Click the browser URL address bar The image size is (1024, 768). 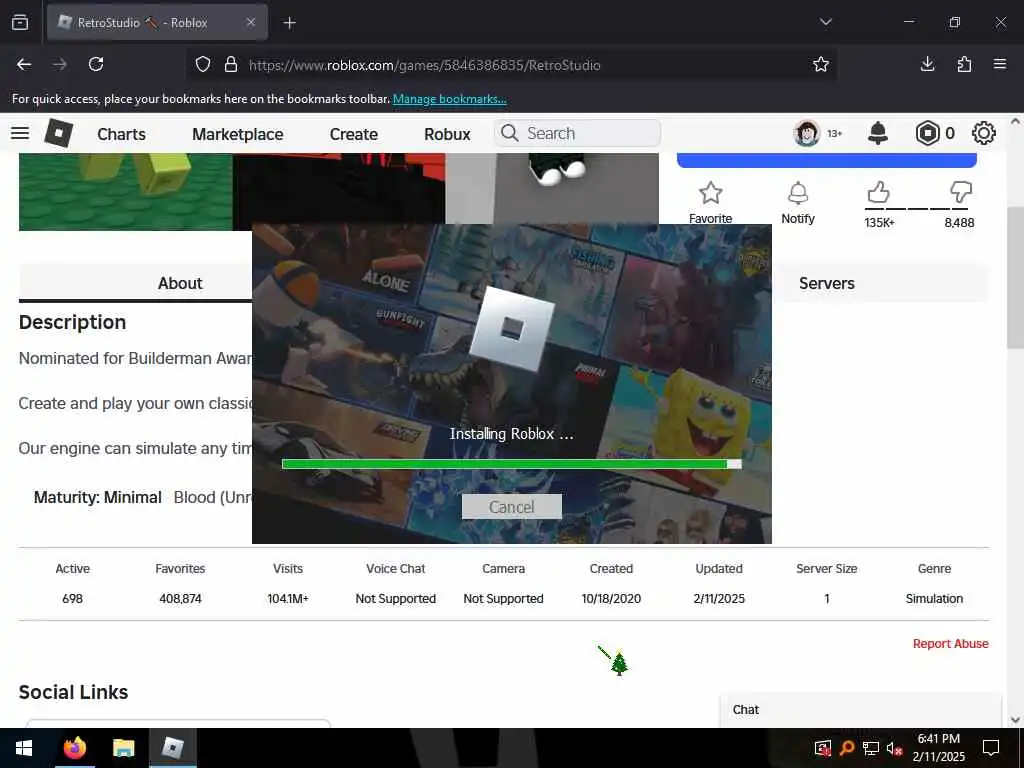click(511, 64)
